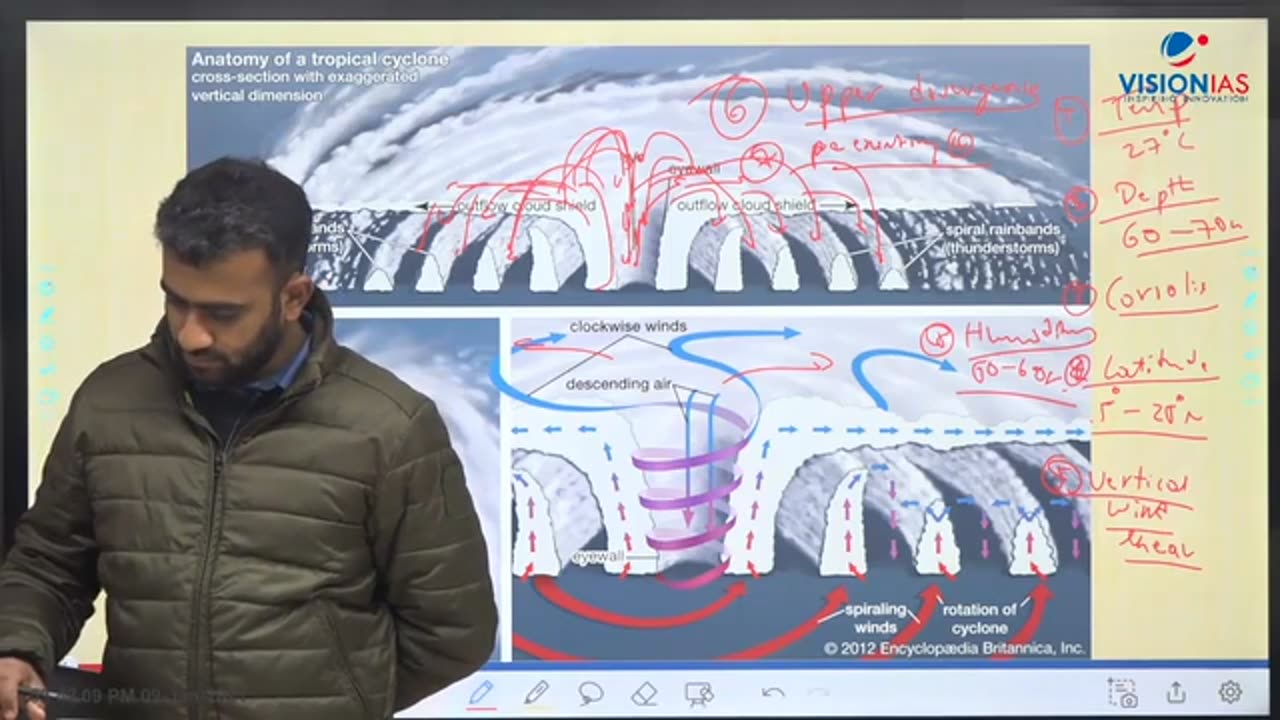Click the right 'outflow cloud shield' label
1280x720 pixels.
pos(747,205)
